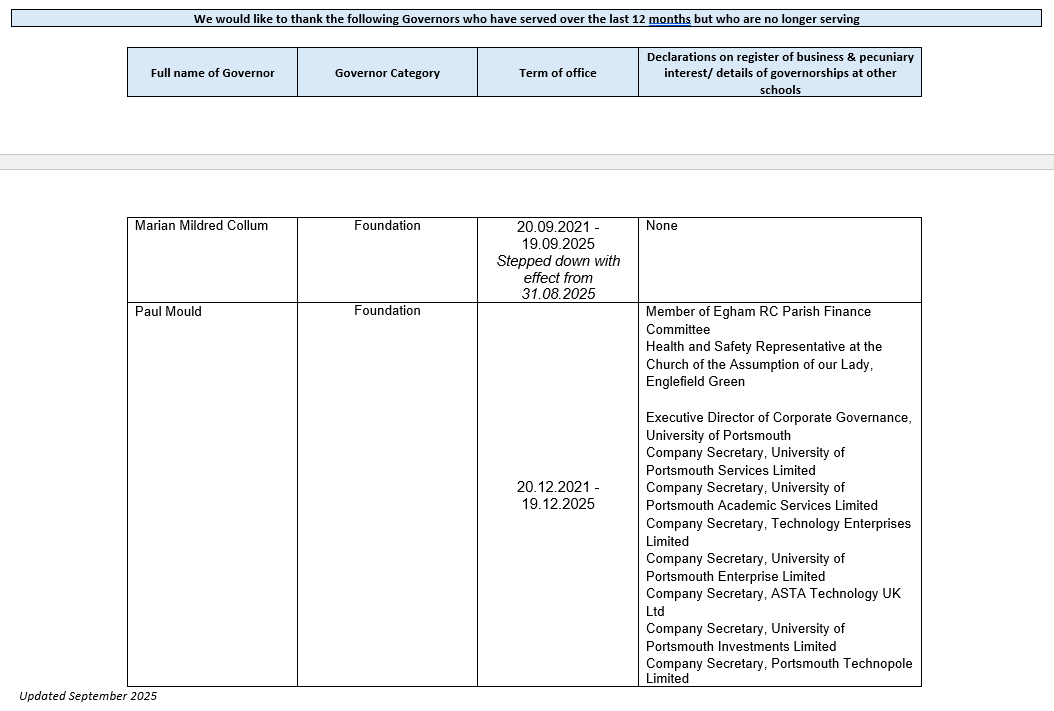Click the "Term of office" column header
The width and height of the screenshot is (1054, 711).
point(557,73)
